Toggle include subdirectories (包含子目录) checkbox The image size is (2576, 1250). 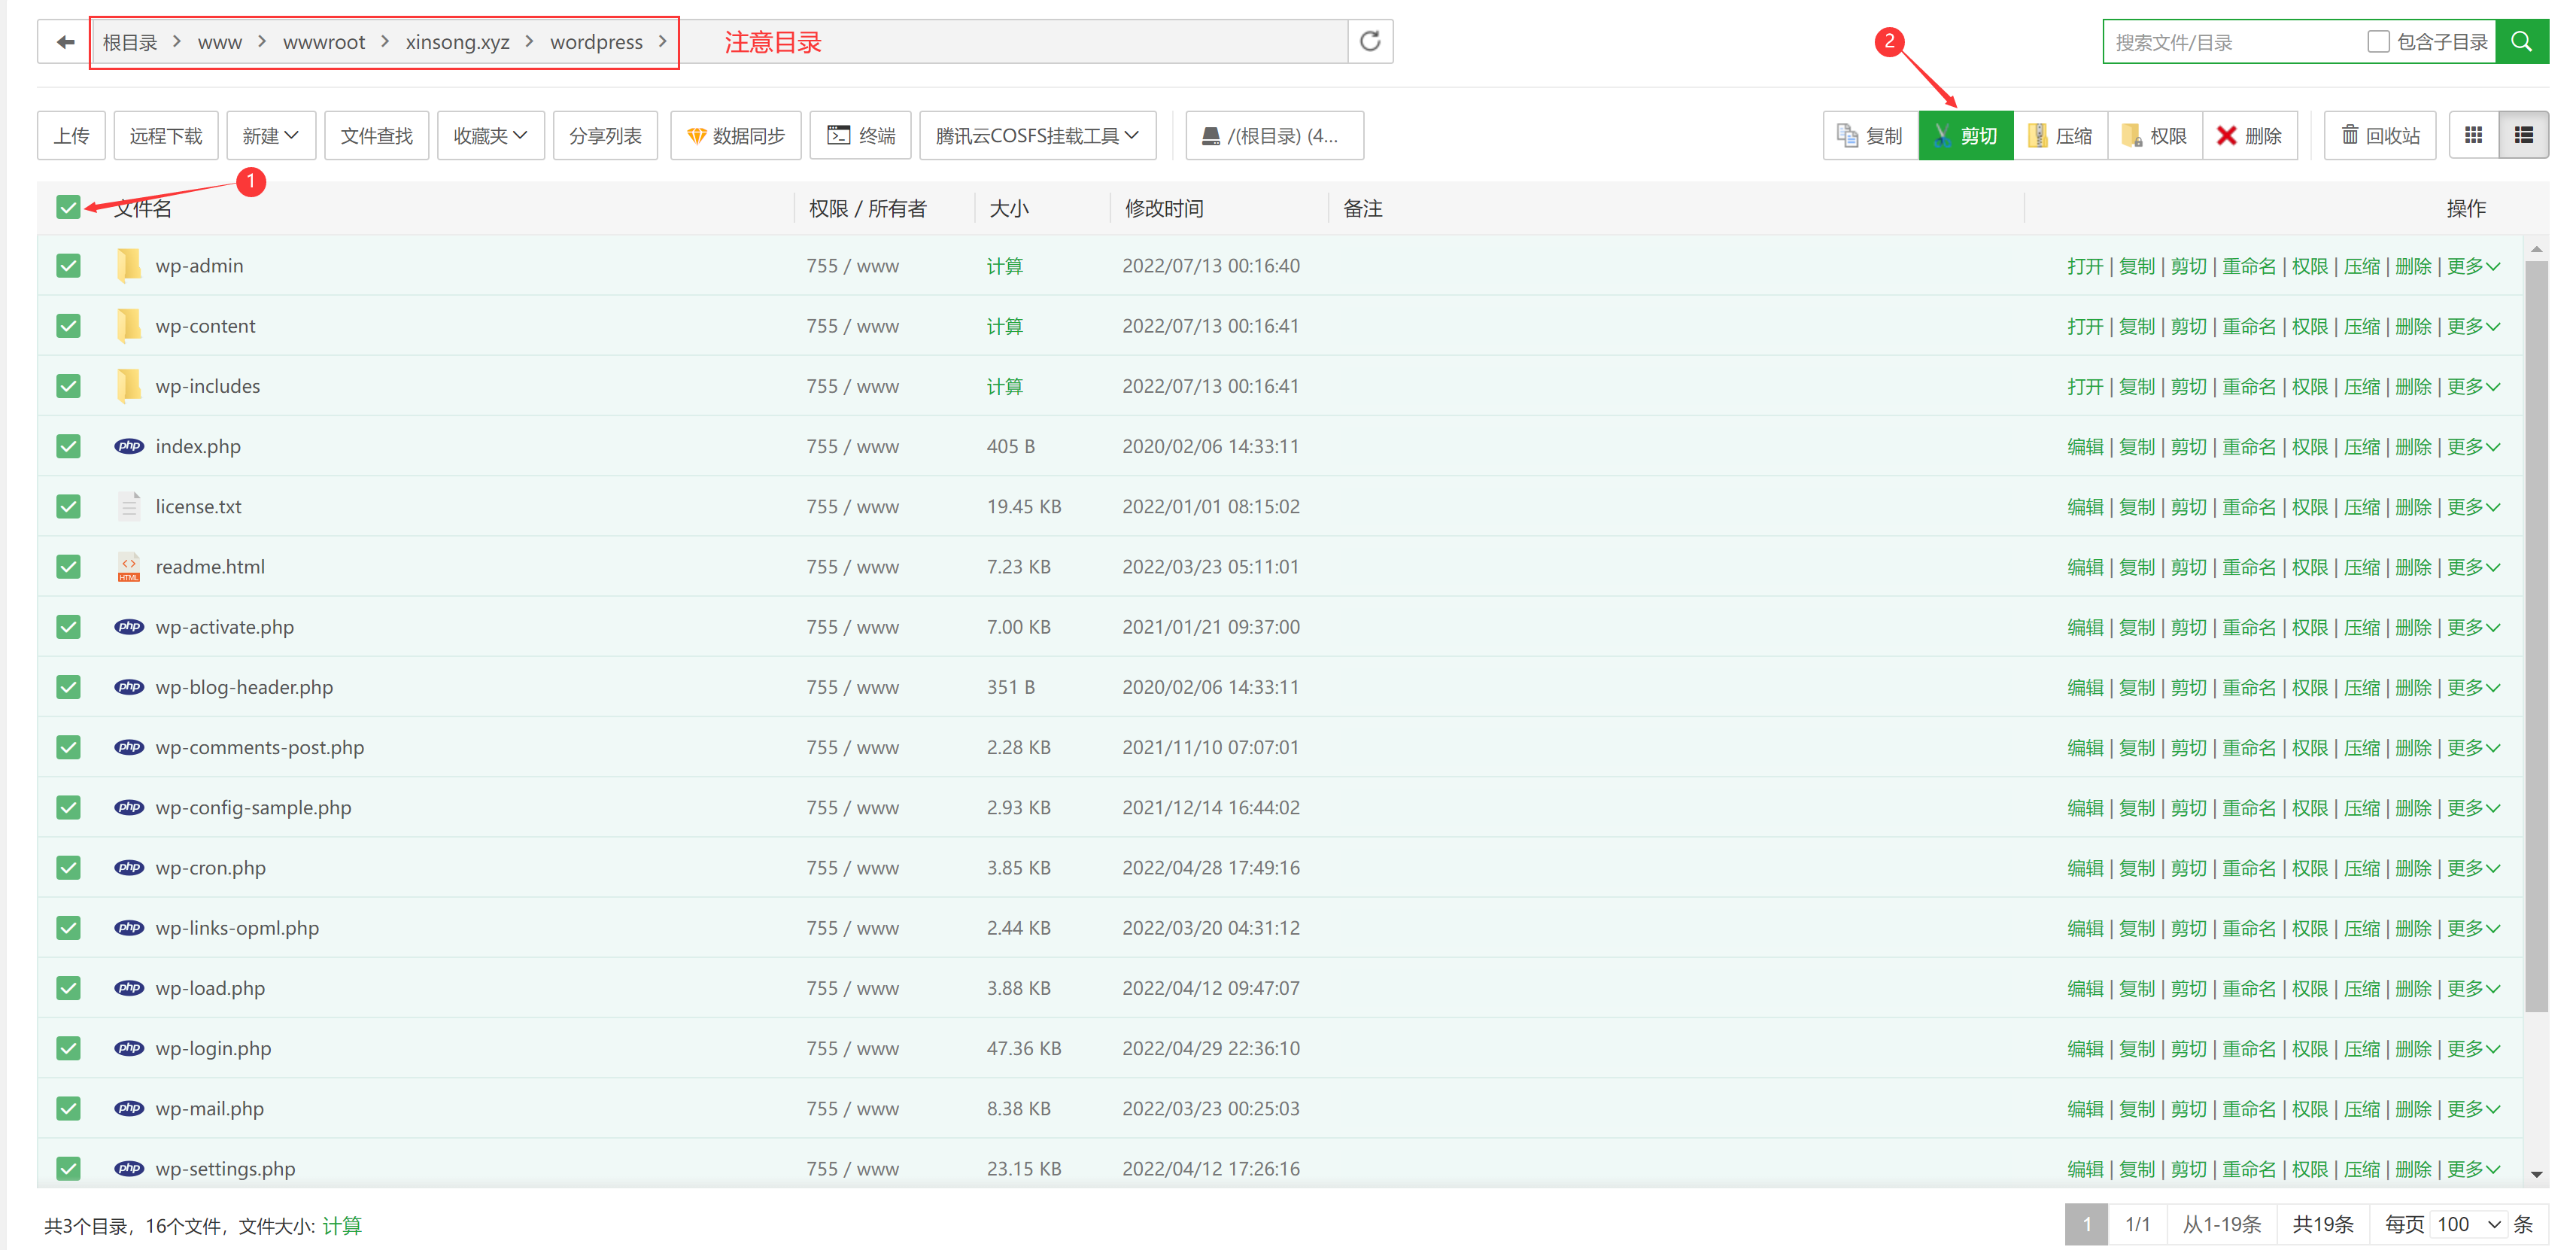pyautogui.click(x=2378, y=42)
